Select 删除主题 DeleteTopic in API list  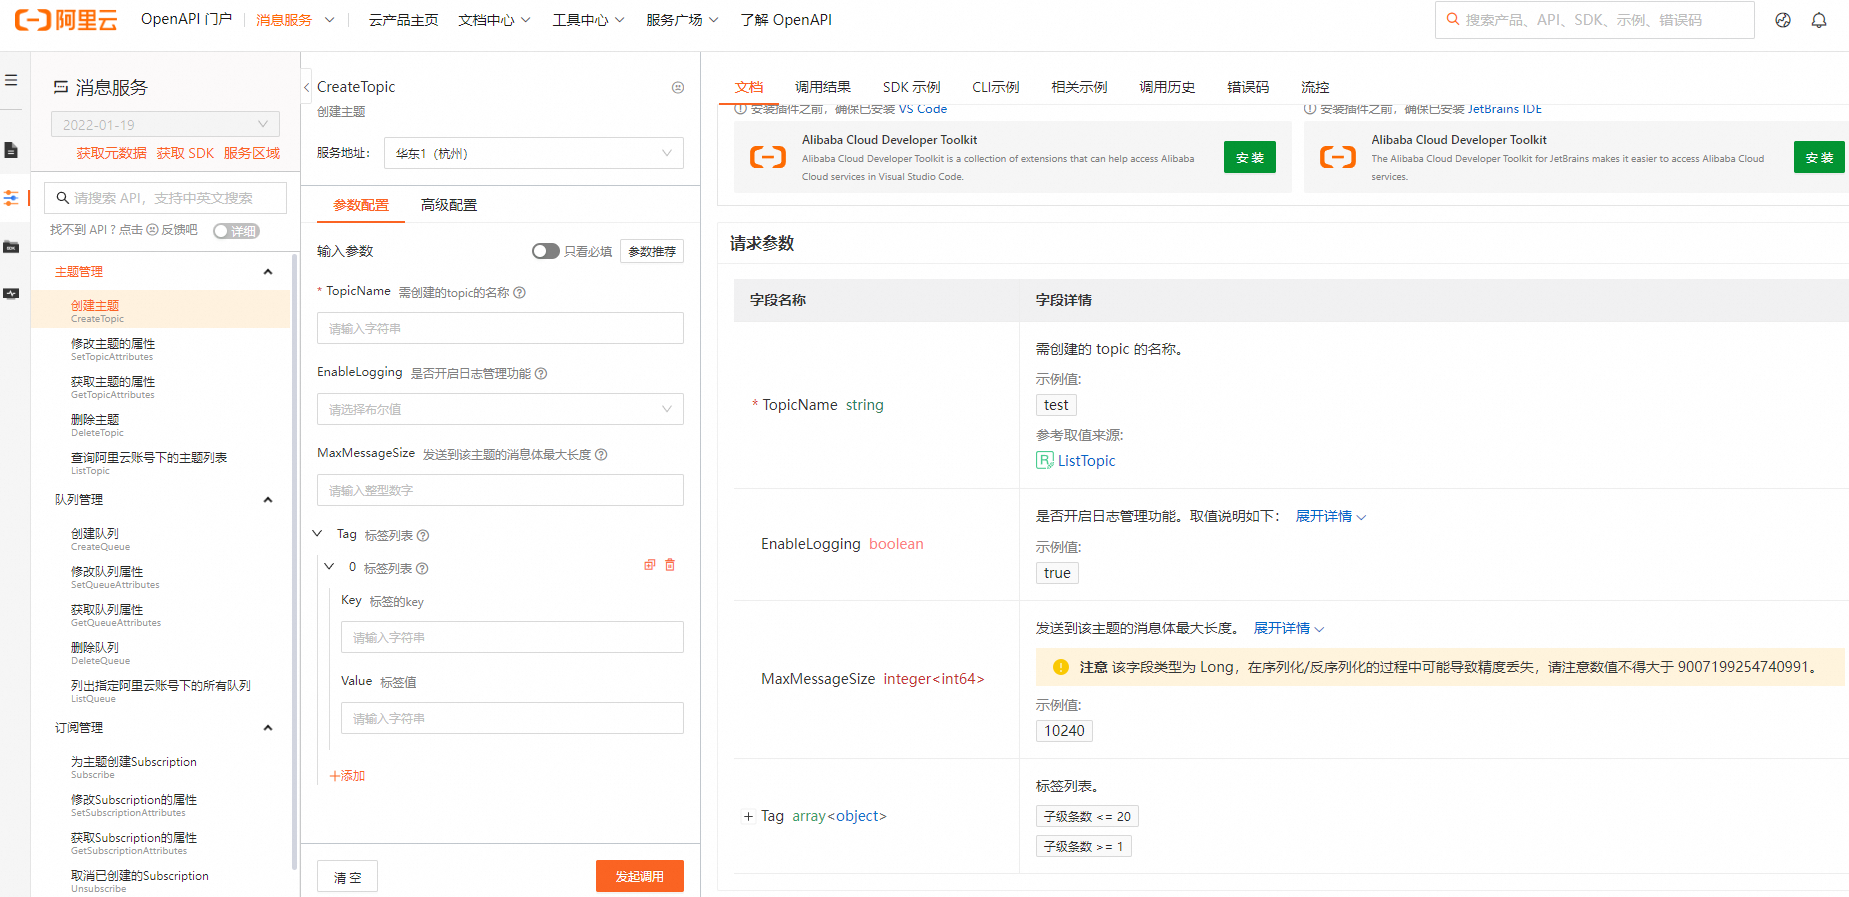click(x=161, y=425)
